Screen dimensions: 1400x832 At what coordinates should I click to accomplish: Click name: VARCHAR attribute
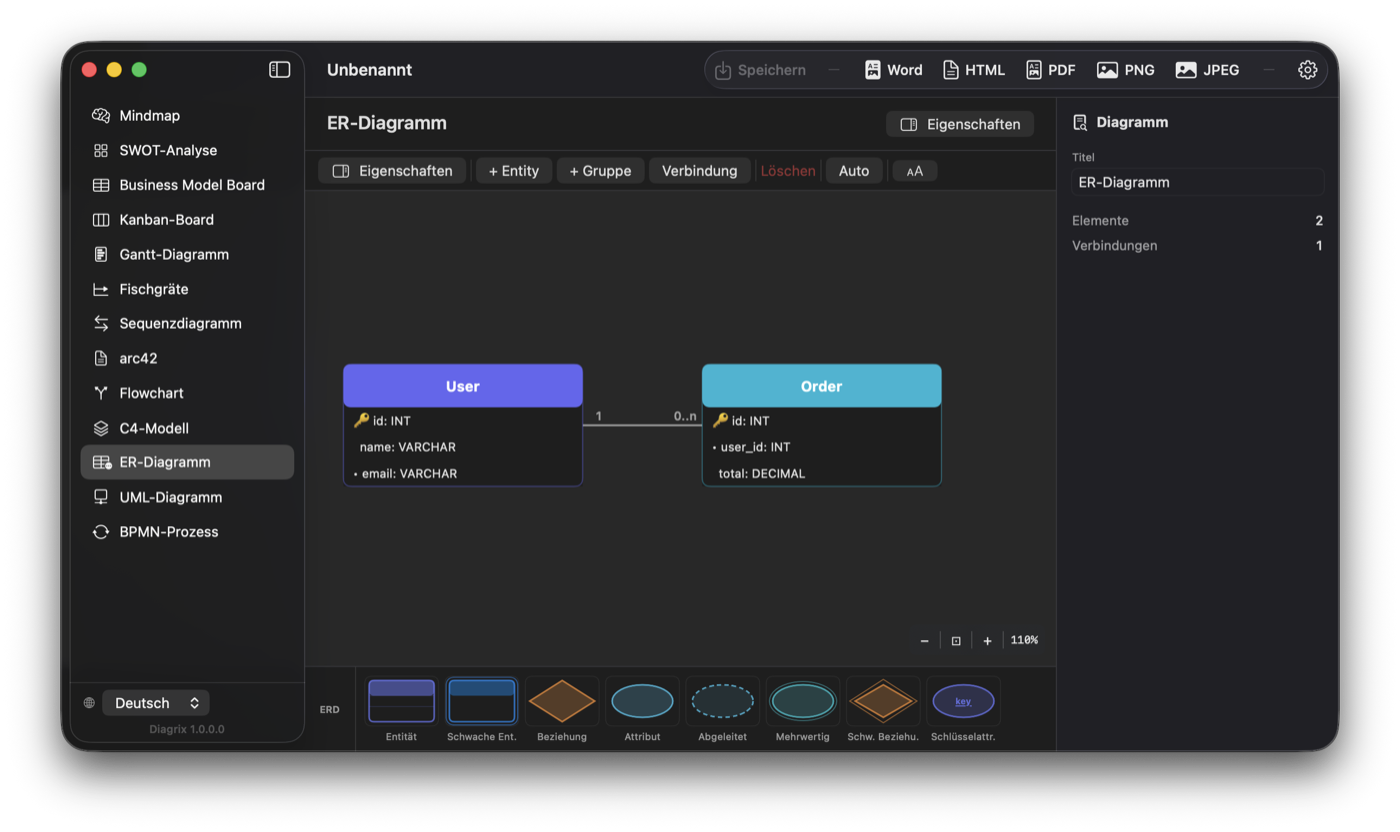pyautogui.click(x=463, y=447)
